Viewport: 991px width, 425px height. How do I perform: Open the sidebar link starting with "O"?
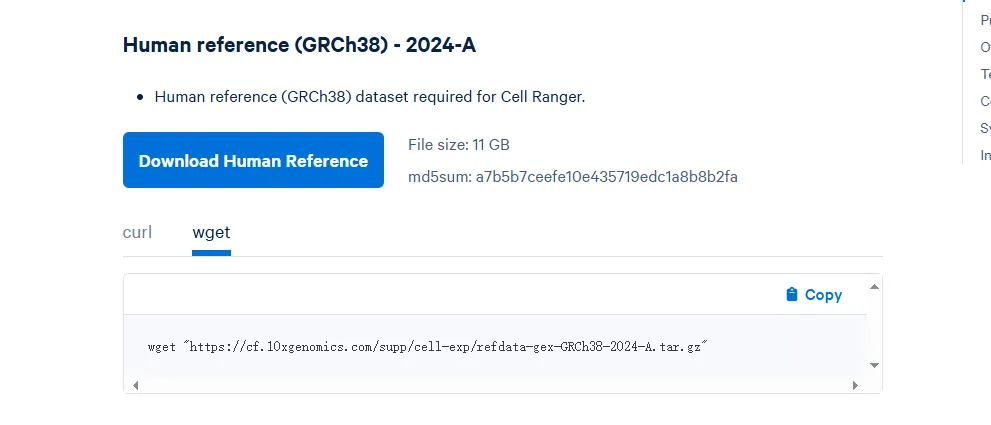pos(985,46)
